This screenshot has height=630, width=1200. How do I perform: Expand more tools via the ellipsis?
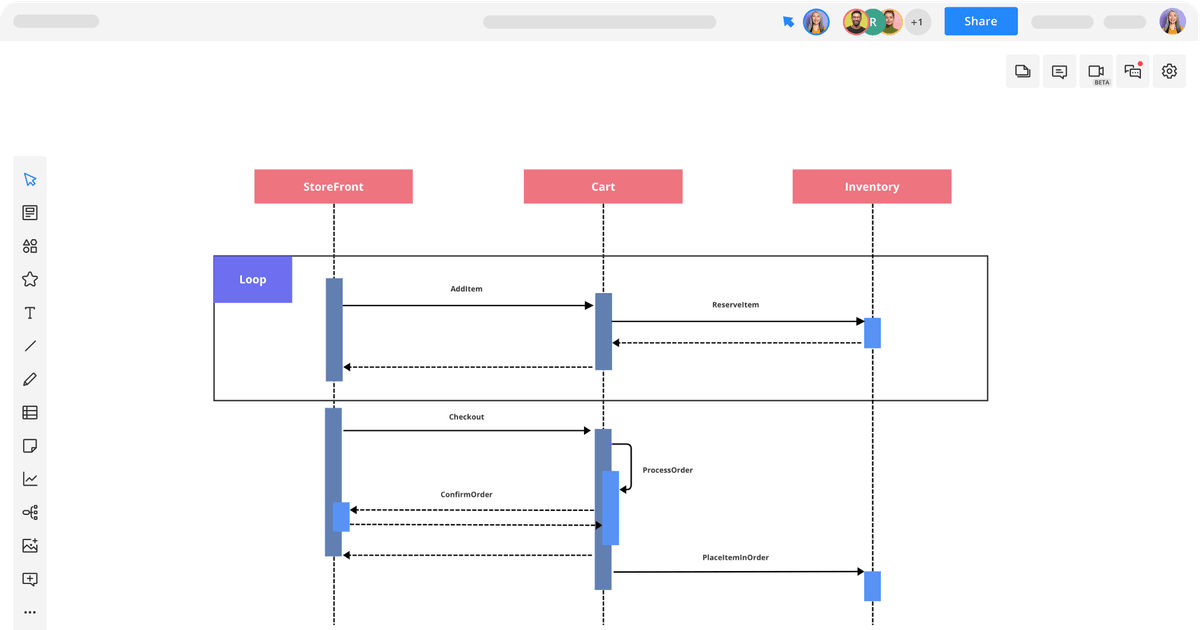(30, 612)
